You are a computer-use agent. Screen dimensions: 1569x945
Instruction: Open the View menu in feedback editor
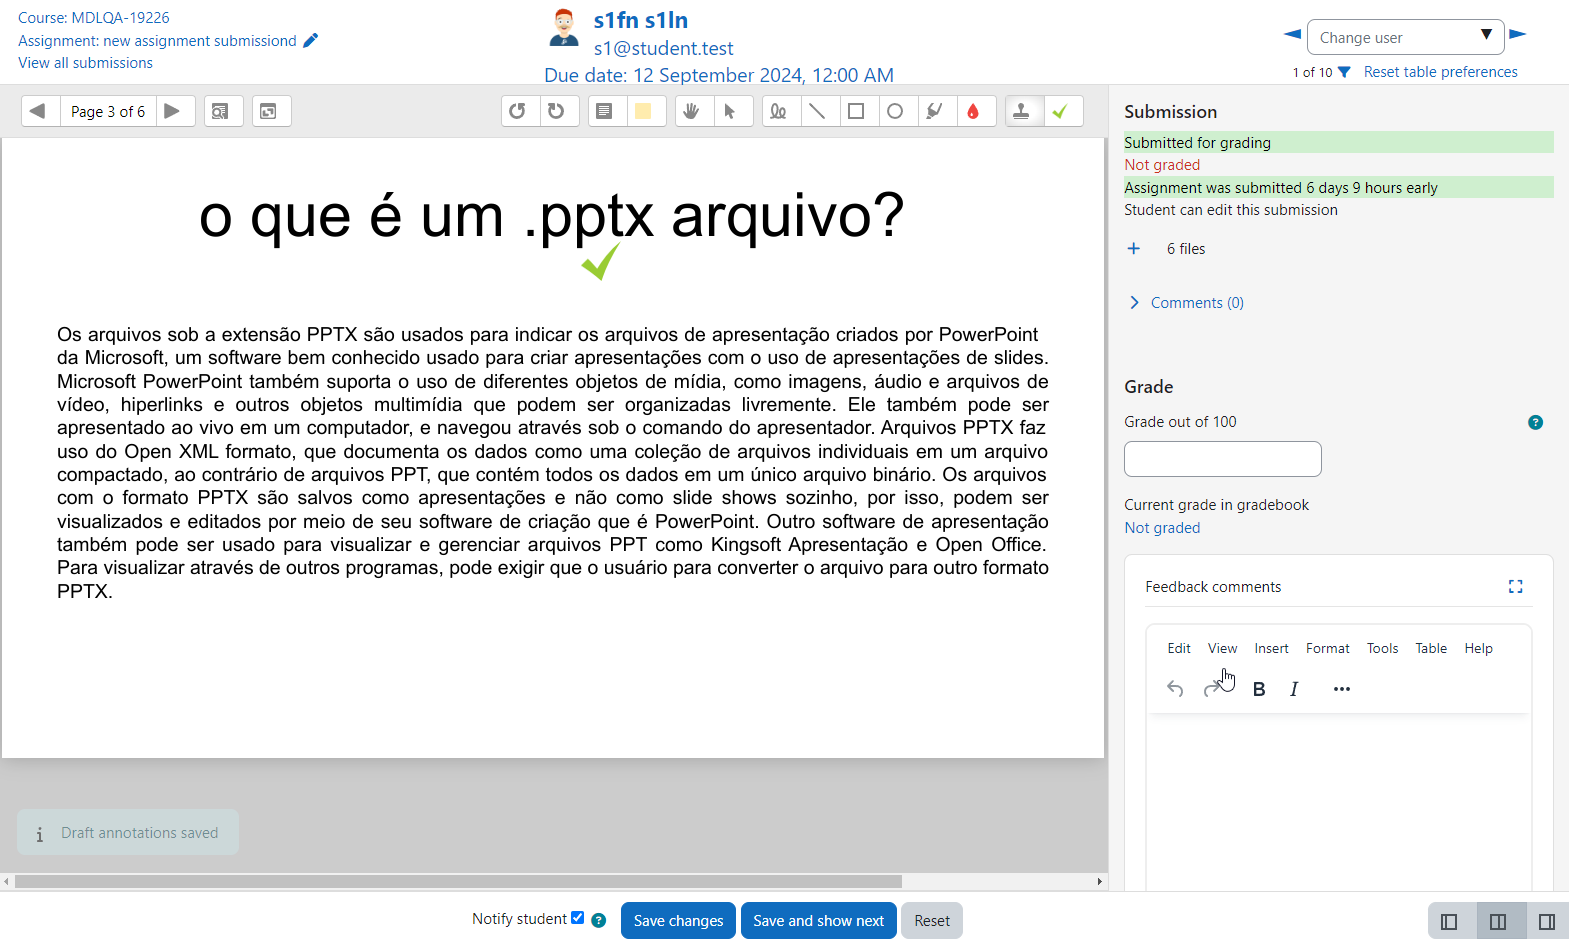pos(1222,649)
